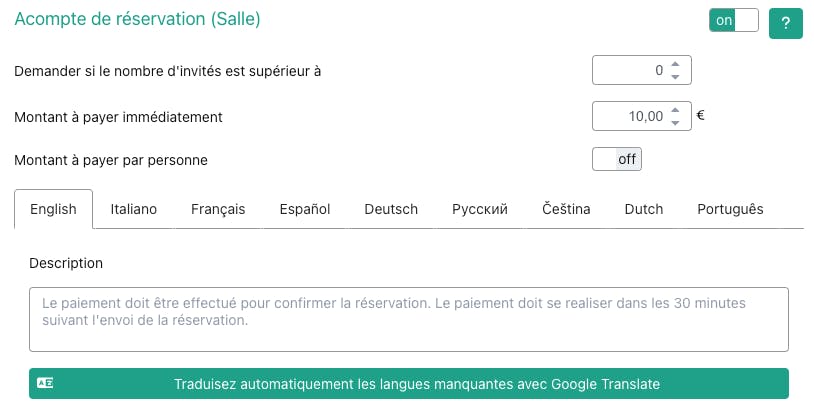The width and height of the screenshot is (814, 420).
Task: Click the guest number input field
Action: point(642,70)
